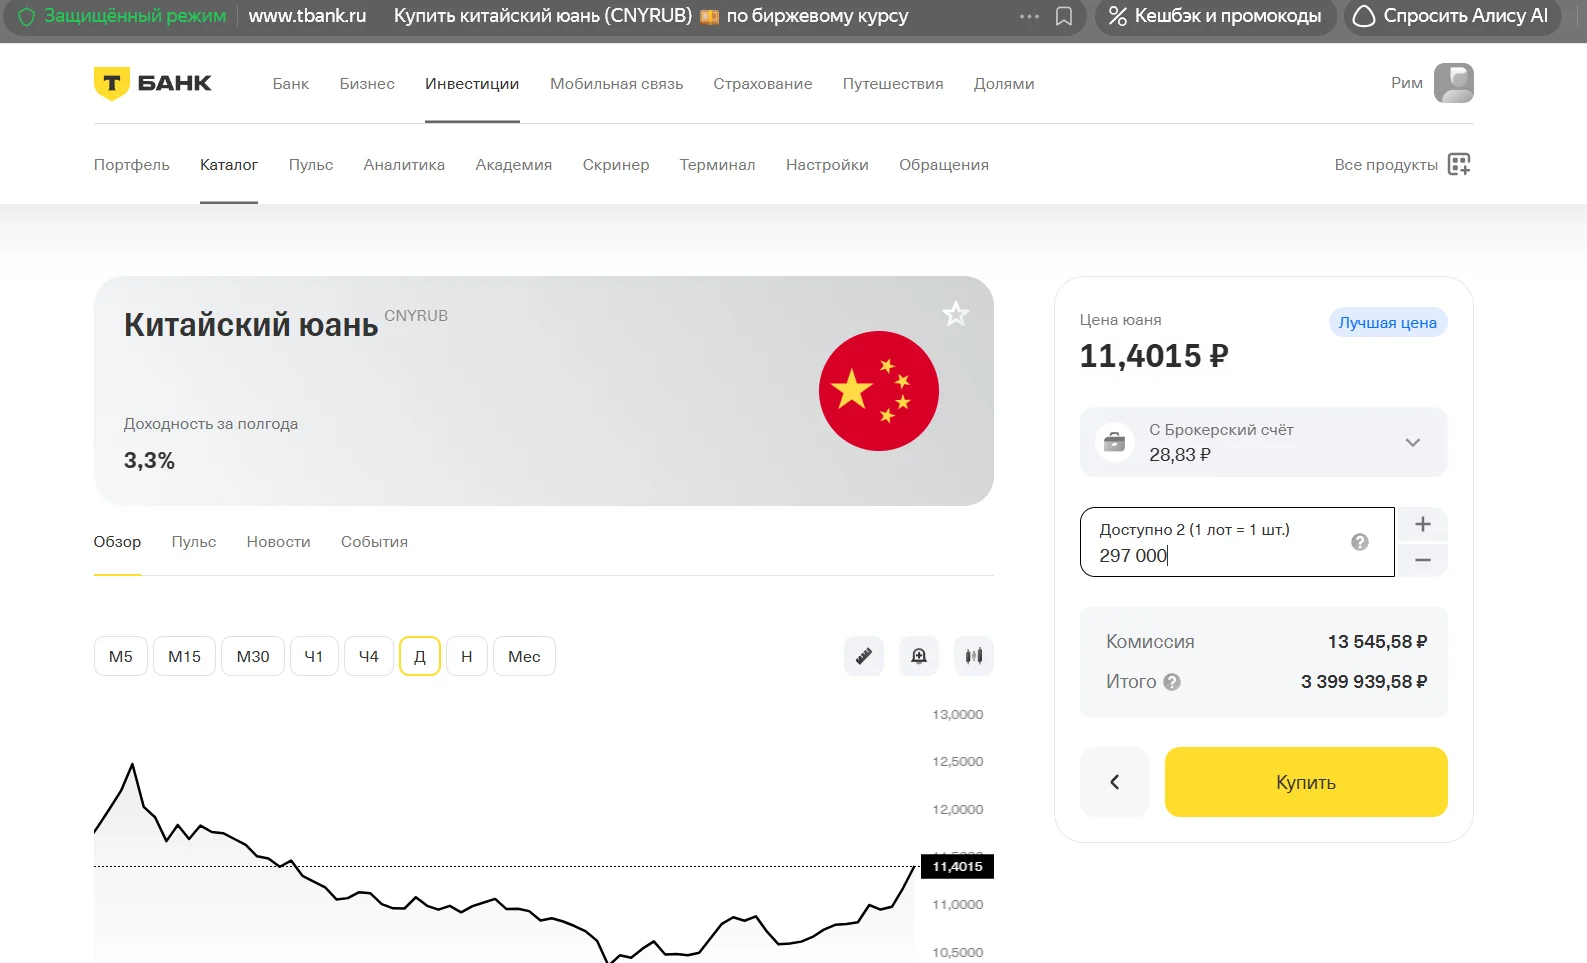Go to the Каталог tab
Image resolution: width=1587 pixels, height=963 pixels.
[229, 165]
